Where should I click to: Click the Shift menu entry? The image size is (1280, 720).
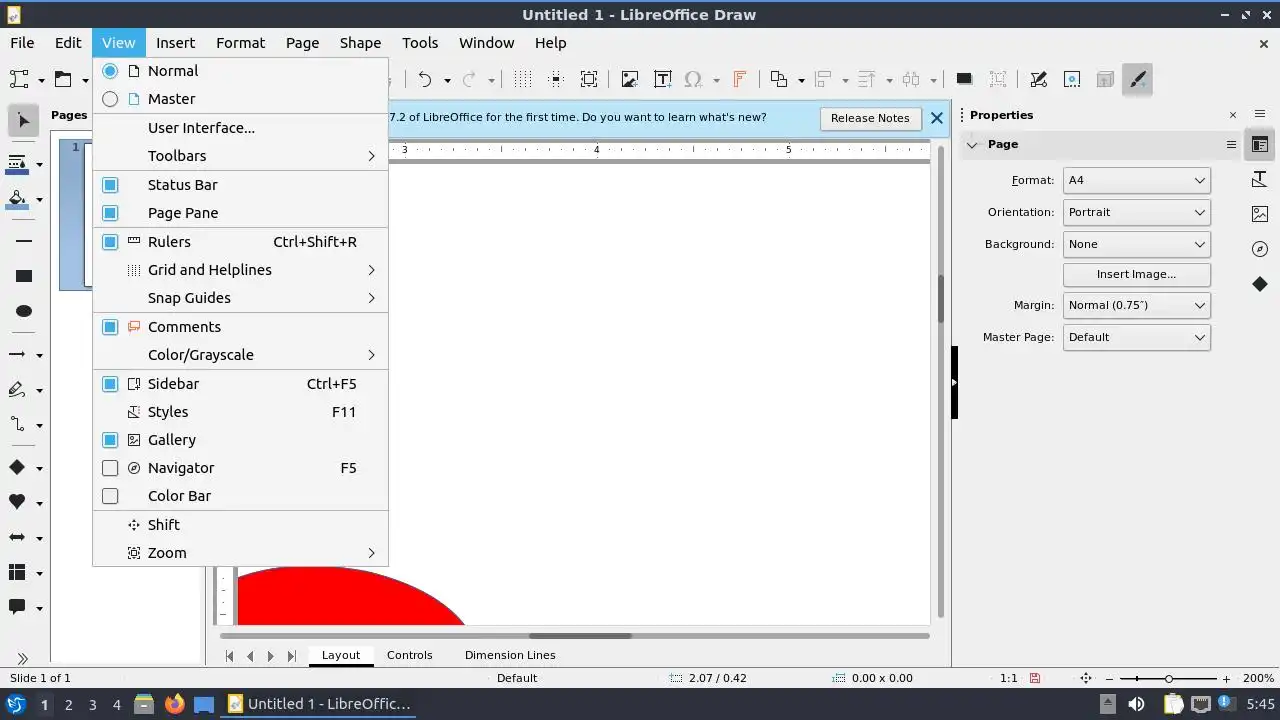pos(240,525)
